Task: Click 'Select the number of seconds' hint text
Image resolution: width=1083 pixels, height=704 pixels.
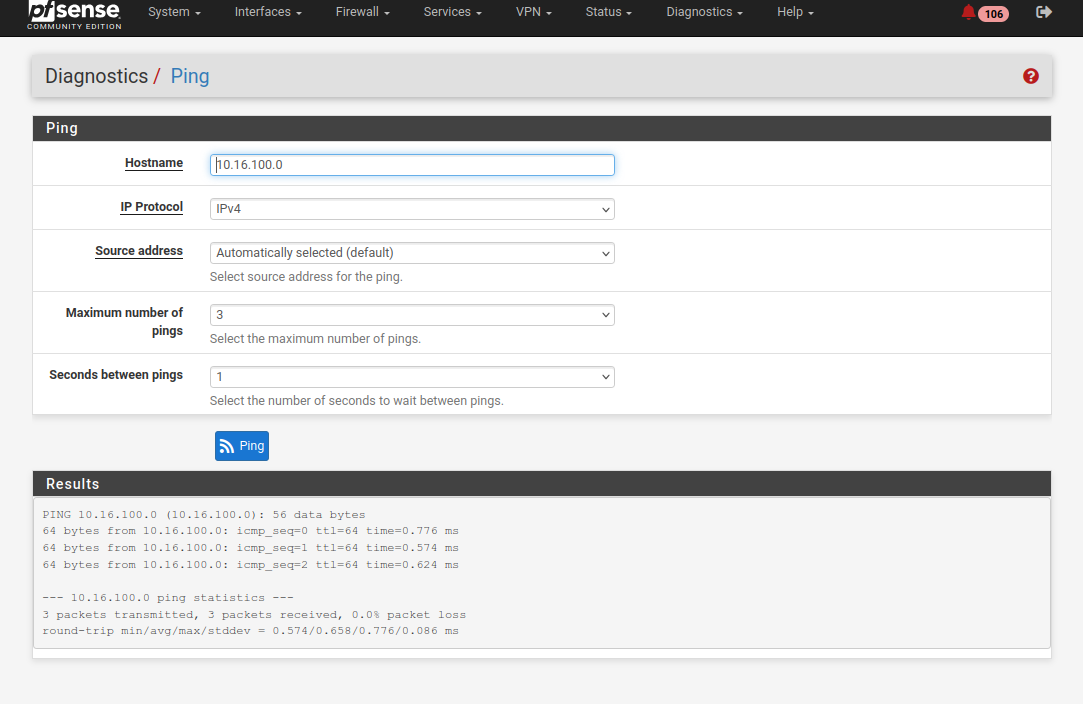Action: pyautogui.click(x=357, y=401)
